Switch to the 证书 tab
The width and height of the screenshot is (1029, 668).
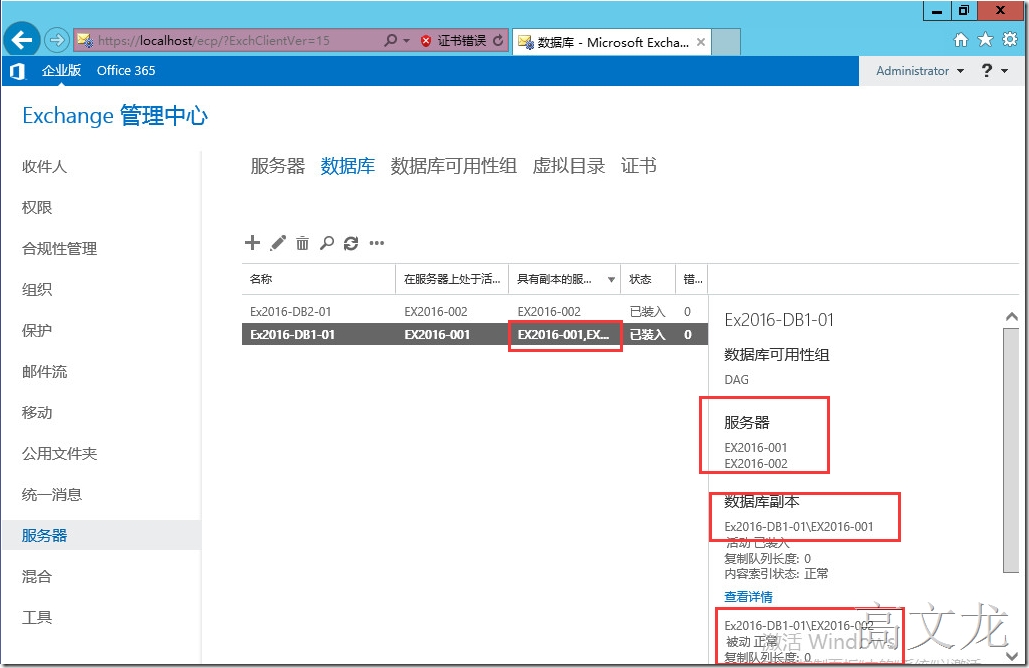point(639,166)
